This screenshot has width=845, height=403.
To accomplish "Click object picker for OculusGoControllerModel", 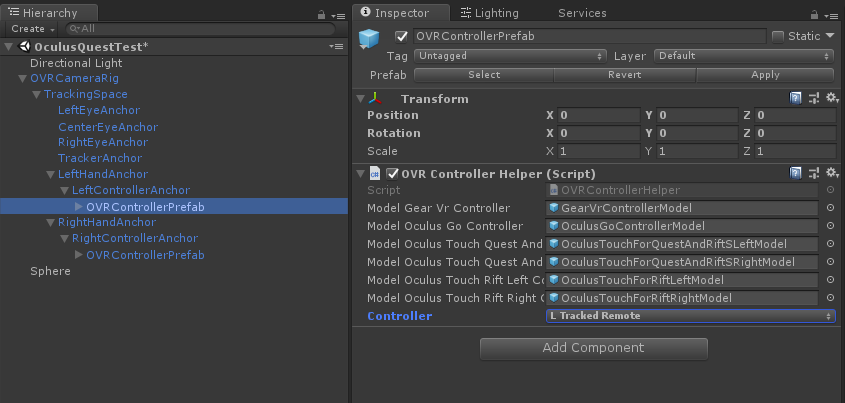I will (830, 226).
